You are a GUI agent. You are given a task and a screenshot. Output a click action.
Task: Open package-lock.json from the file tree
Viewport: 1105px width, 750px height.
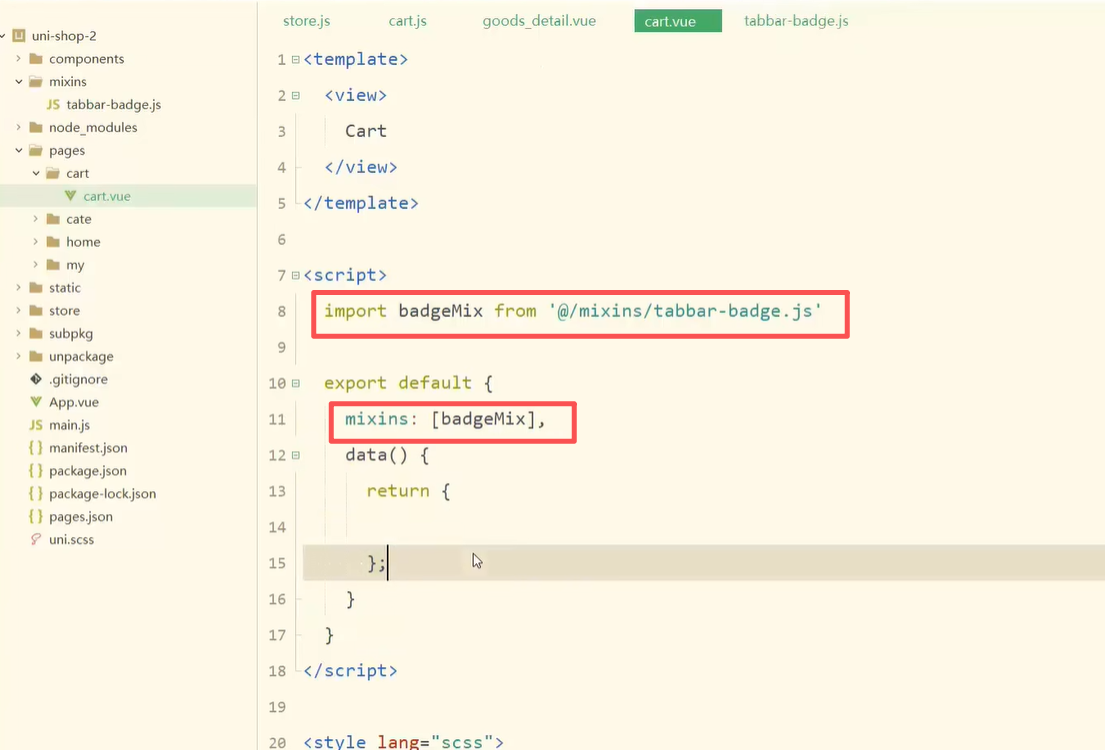click(x=102, y=493)
